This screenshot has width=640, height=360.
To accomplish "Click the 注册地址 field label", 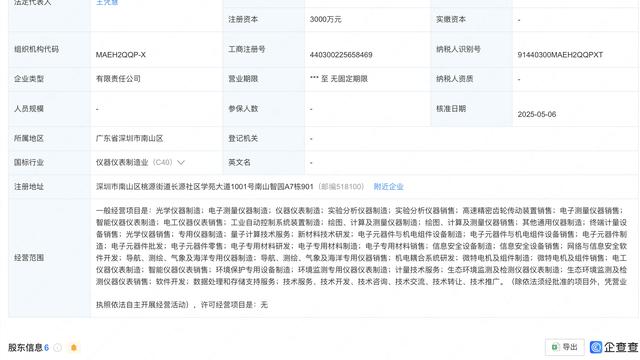I will coord(29,187).
